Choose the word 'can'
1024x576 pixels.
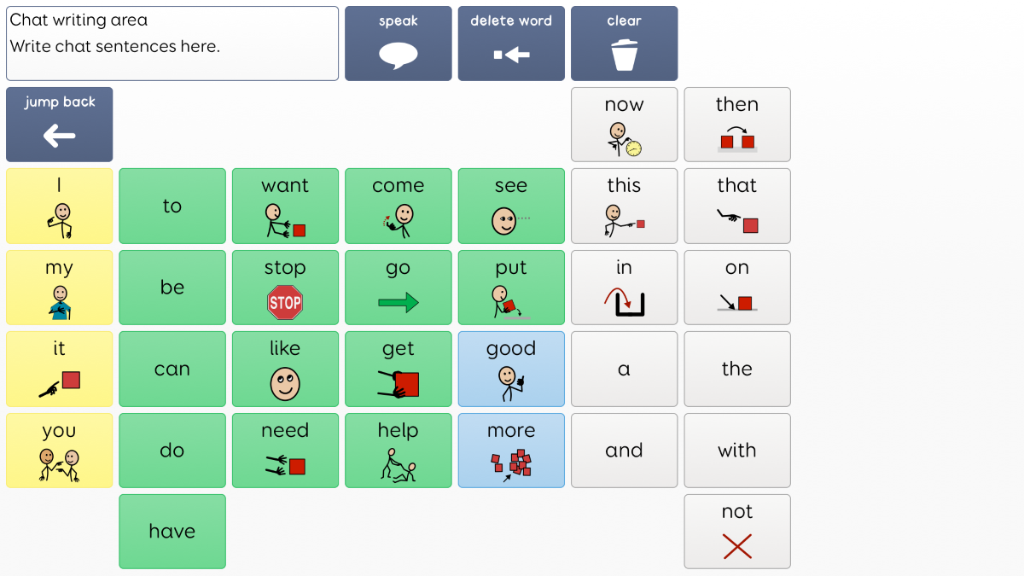tap(172, 369)
